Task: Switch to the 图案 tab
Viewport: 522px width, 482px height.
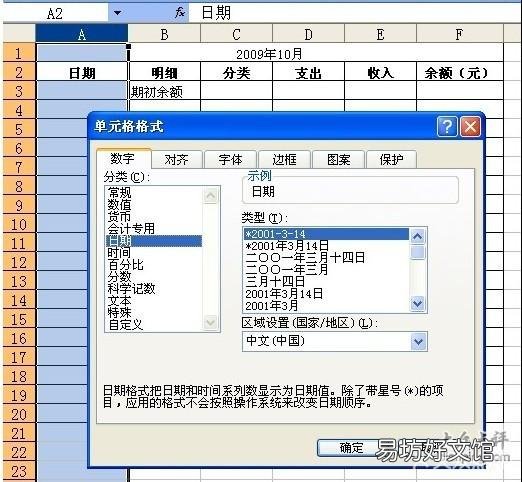Action: click(339, 160)
